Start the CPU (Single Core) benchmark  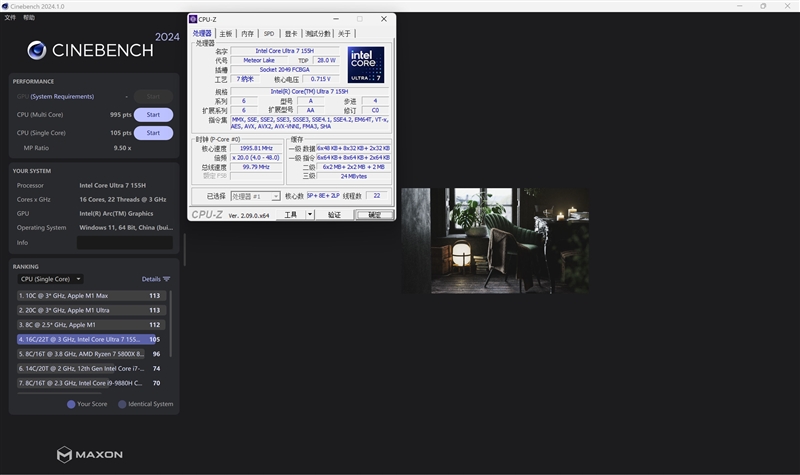click(x=153, y=133)
